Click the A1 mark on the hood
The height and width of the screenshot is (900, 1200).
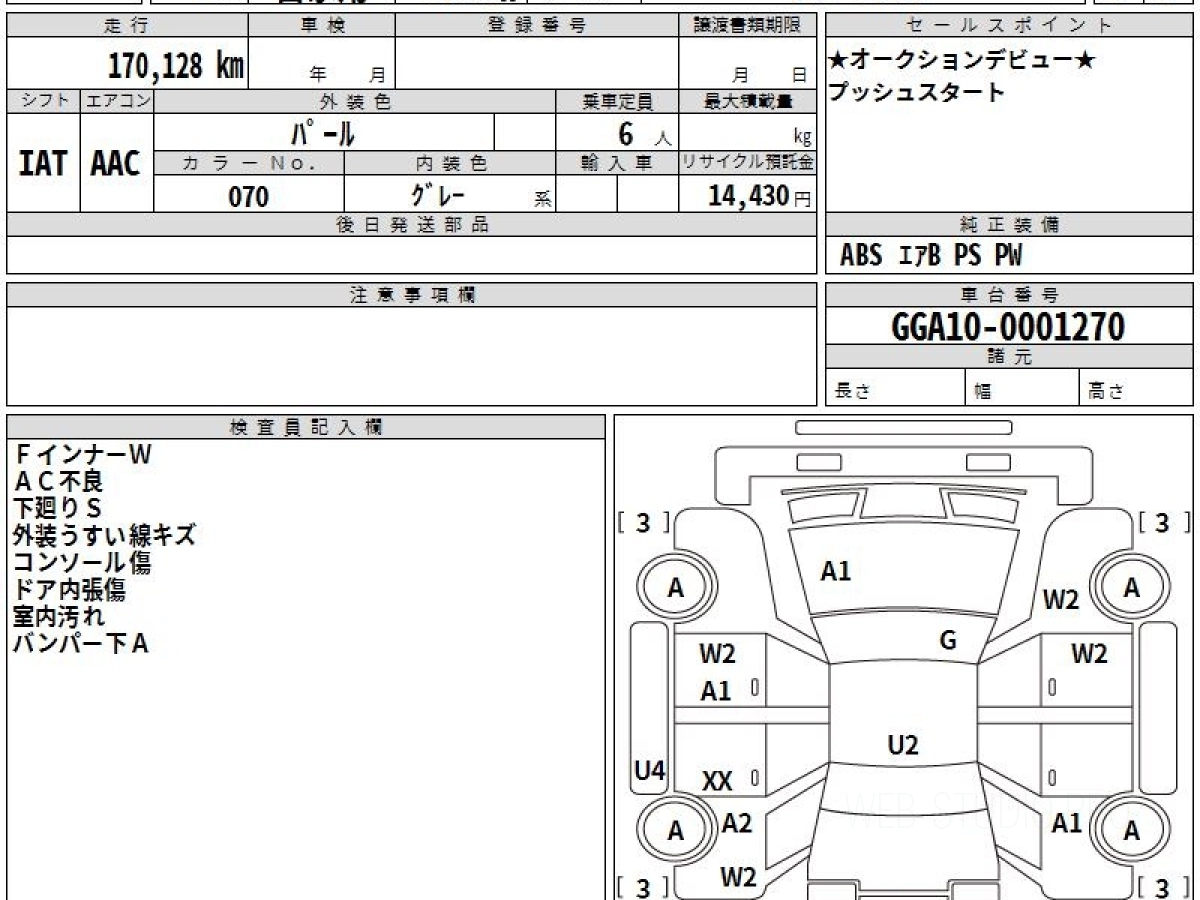(835, 572)
